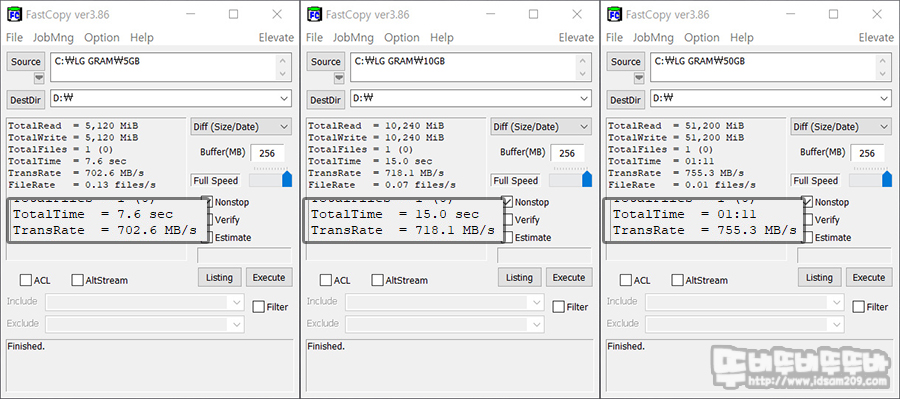Image resolution: width=900 pixels, height=399 pixels.
Task: Toggle Filter checkbox in the 10GB window
Action: click(x=559, y=307)
